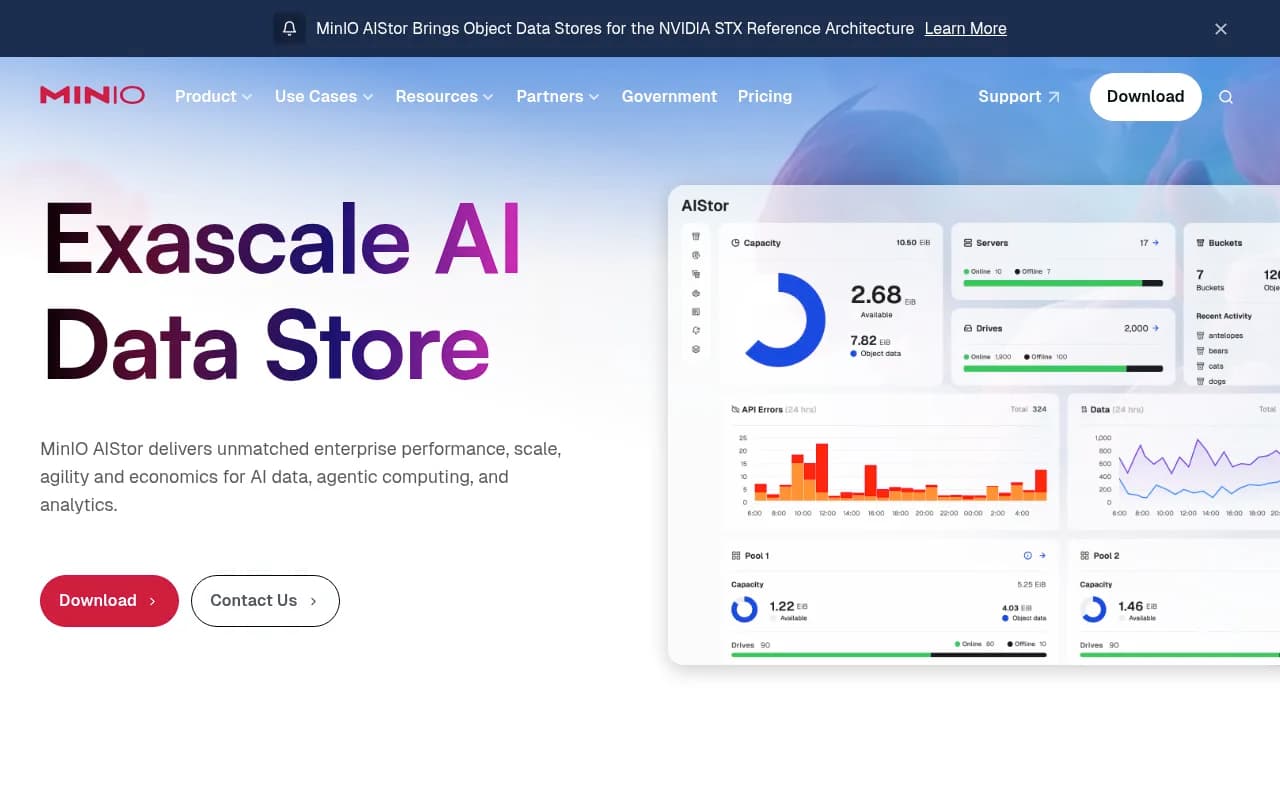
Task: Expand the Use Cases menu
Action: point(324,97)
